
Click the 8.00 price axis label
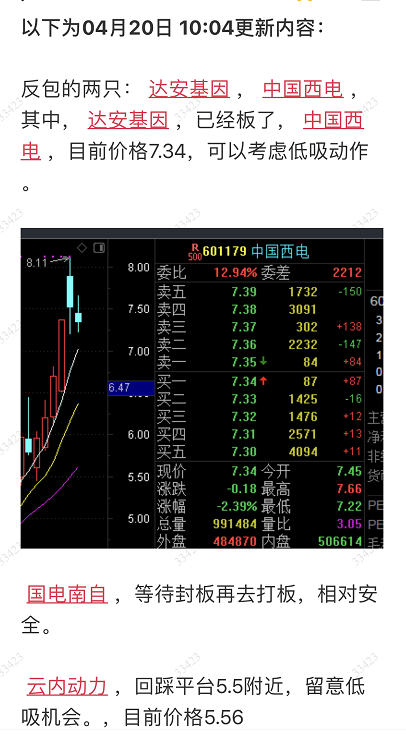pyautogui.click(x=139, y=267)
